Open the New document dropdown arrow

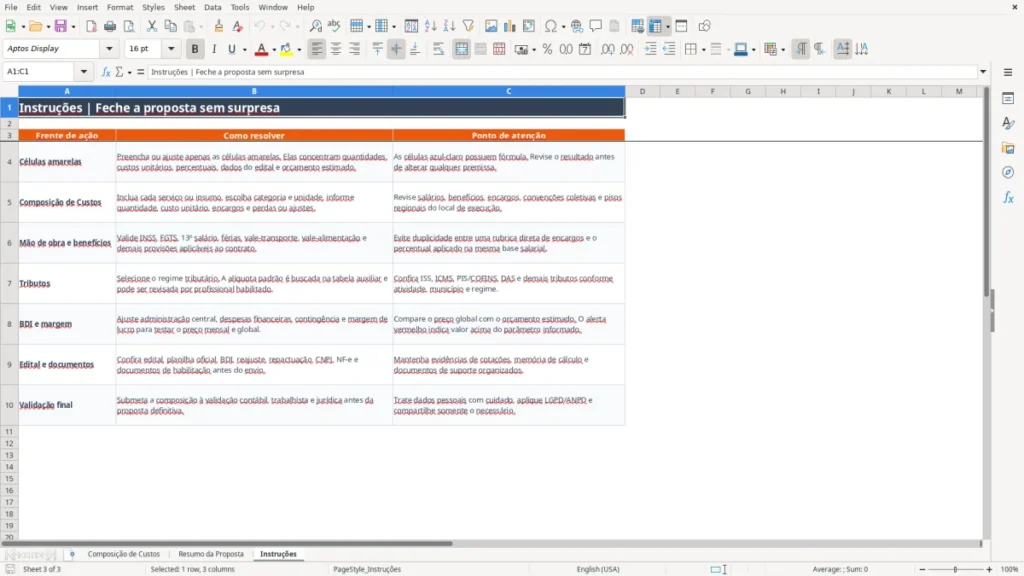point(23,27)
